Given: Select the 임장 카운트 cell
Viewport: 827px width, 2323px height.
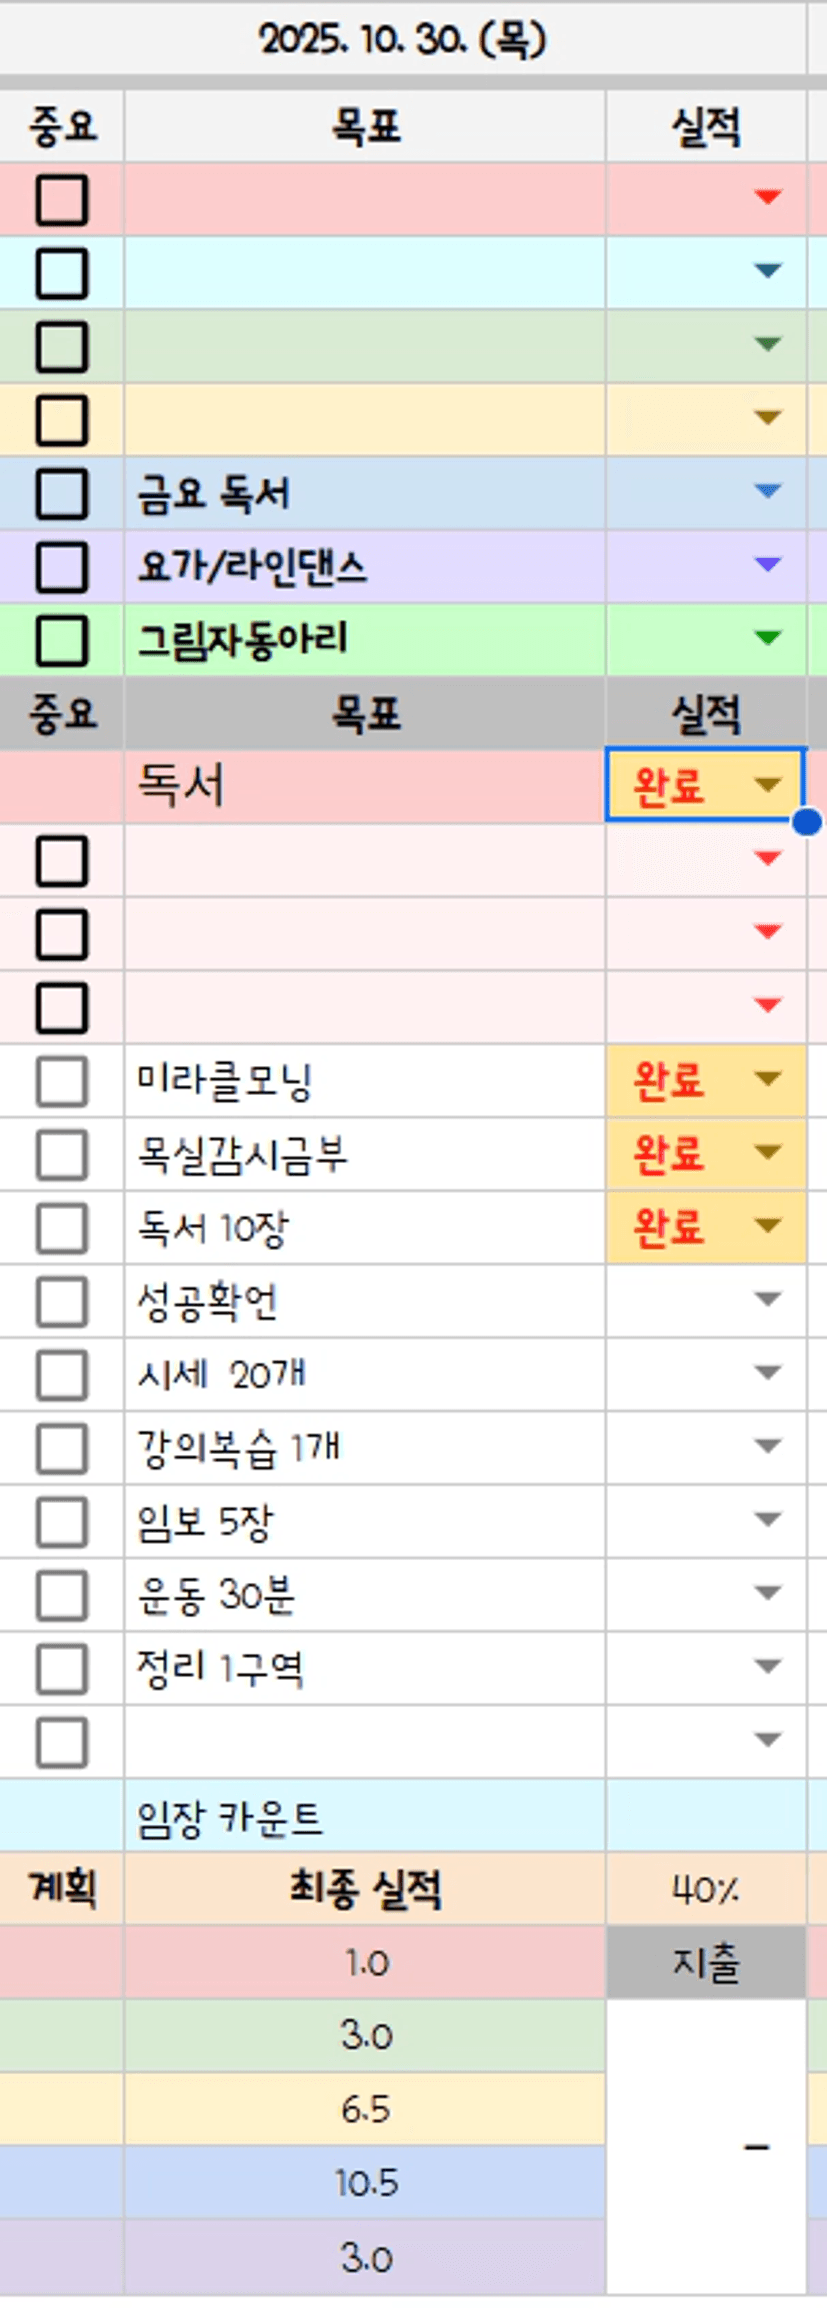Looking at the screenshot, I should tap(364, 1817).
